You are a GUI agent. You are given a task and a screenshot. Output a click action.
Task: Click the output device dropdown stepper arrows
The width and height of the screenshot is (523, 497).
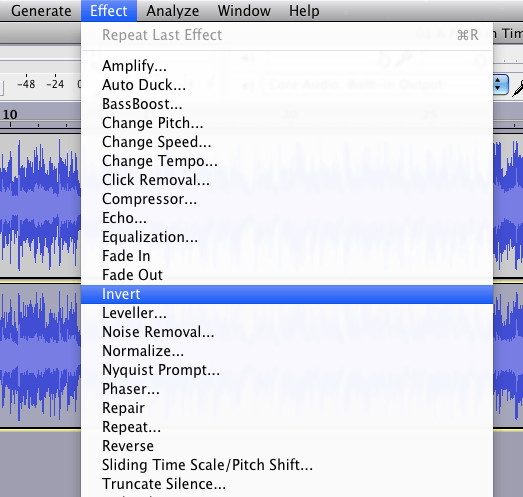click(500, 84)
